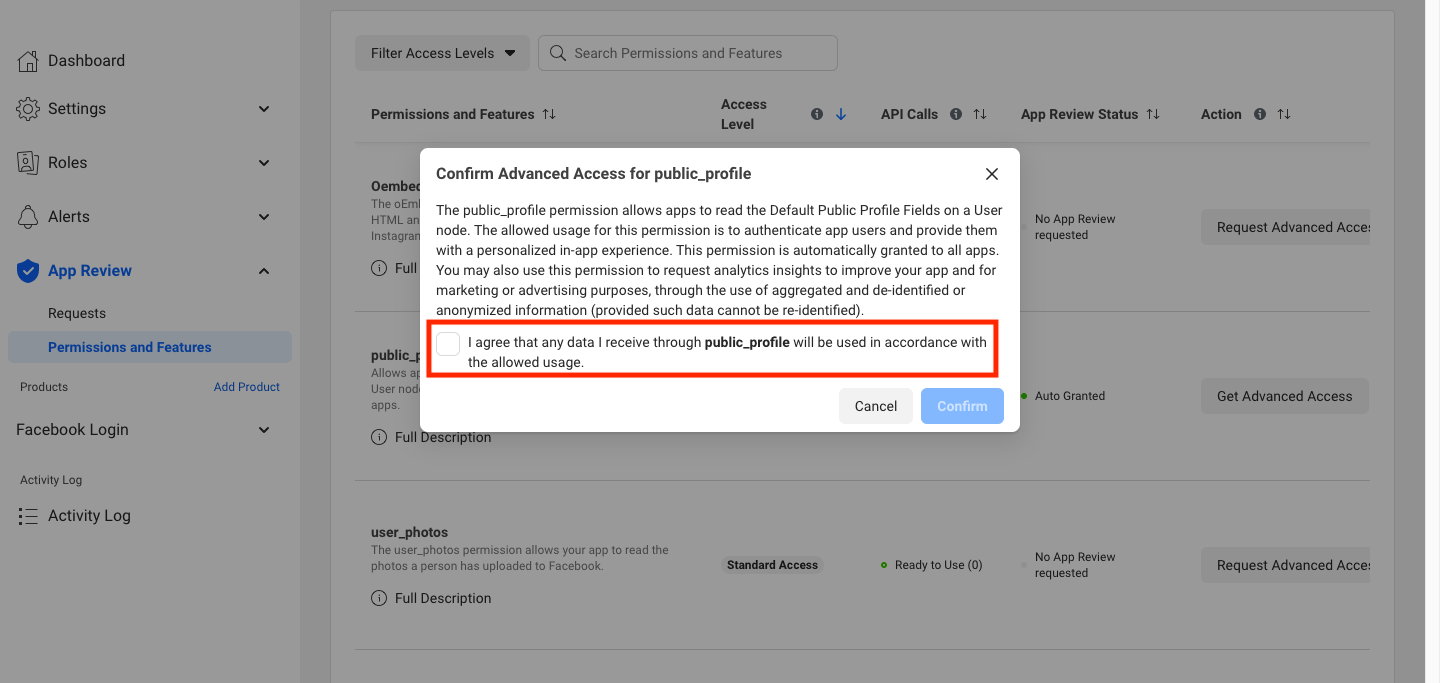Sort by API Calls column arrows

click(980, 114)
